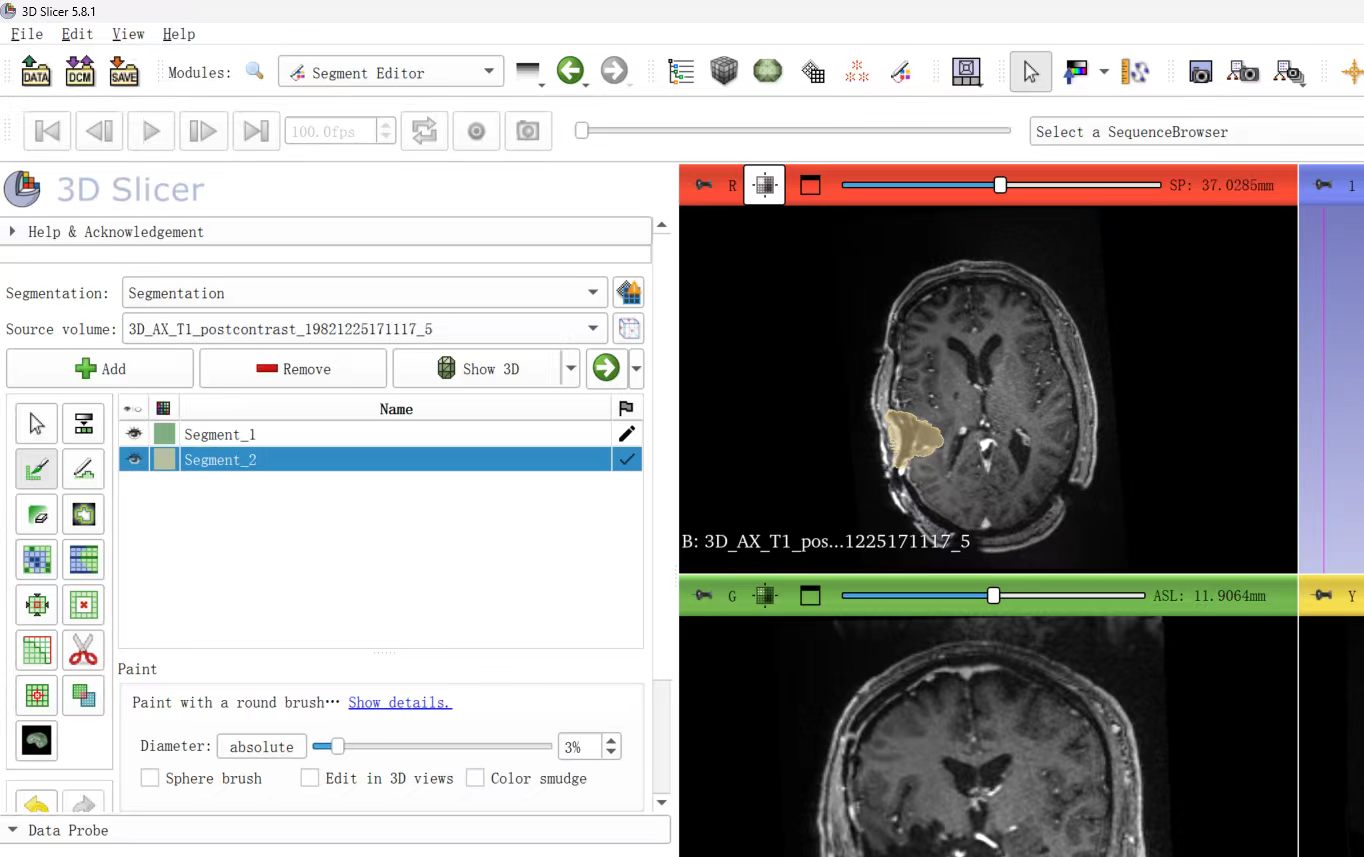Click the Add segment button

point(100,368)
